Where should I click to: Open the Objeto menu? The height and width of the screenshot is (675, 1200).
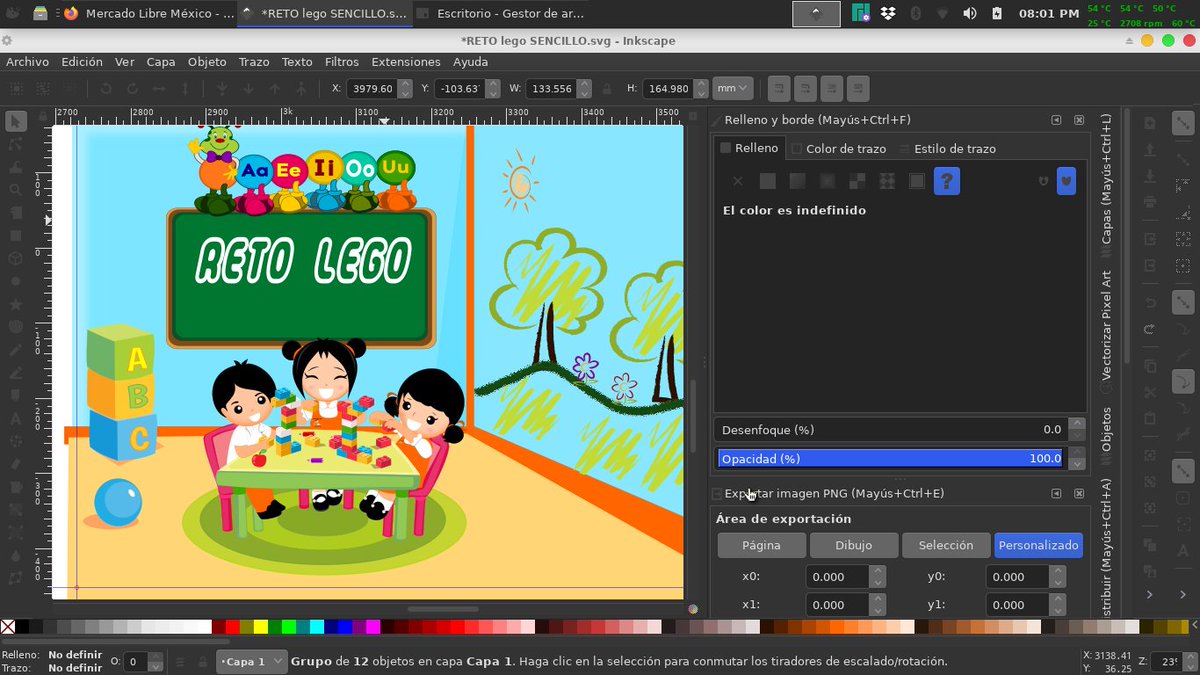[x=207, y=61]
